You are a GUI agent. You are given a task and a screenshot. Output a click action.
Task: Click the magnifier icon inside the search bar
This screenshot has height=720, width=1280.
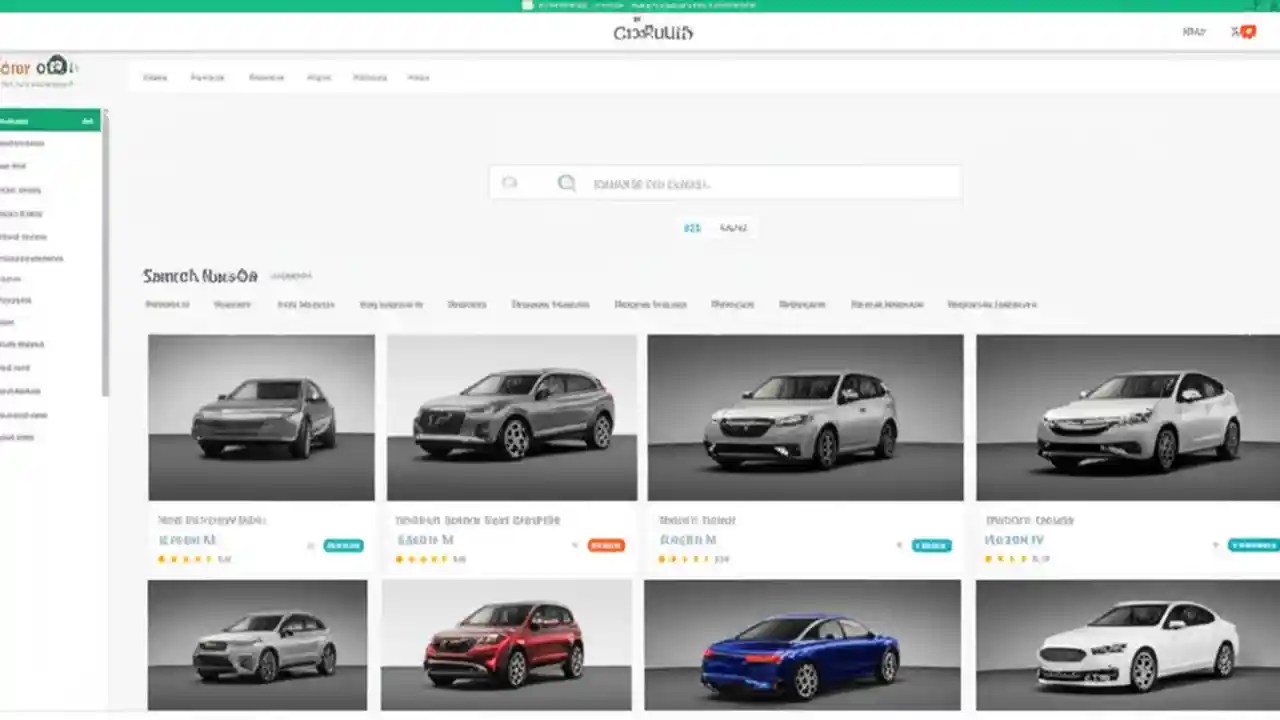566,182
